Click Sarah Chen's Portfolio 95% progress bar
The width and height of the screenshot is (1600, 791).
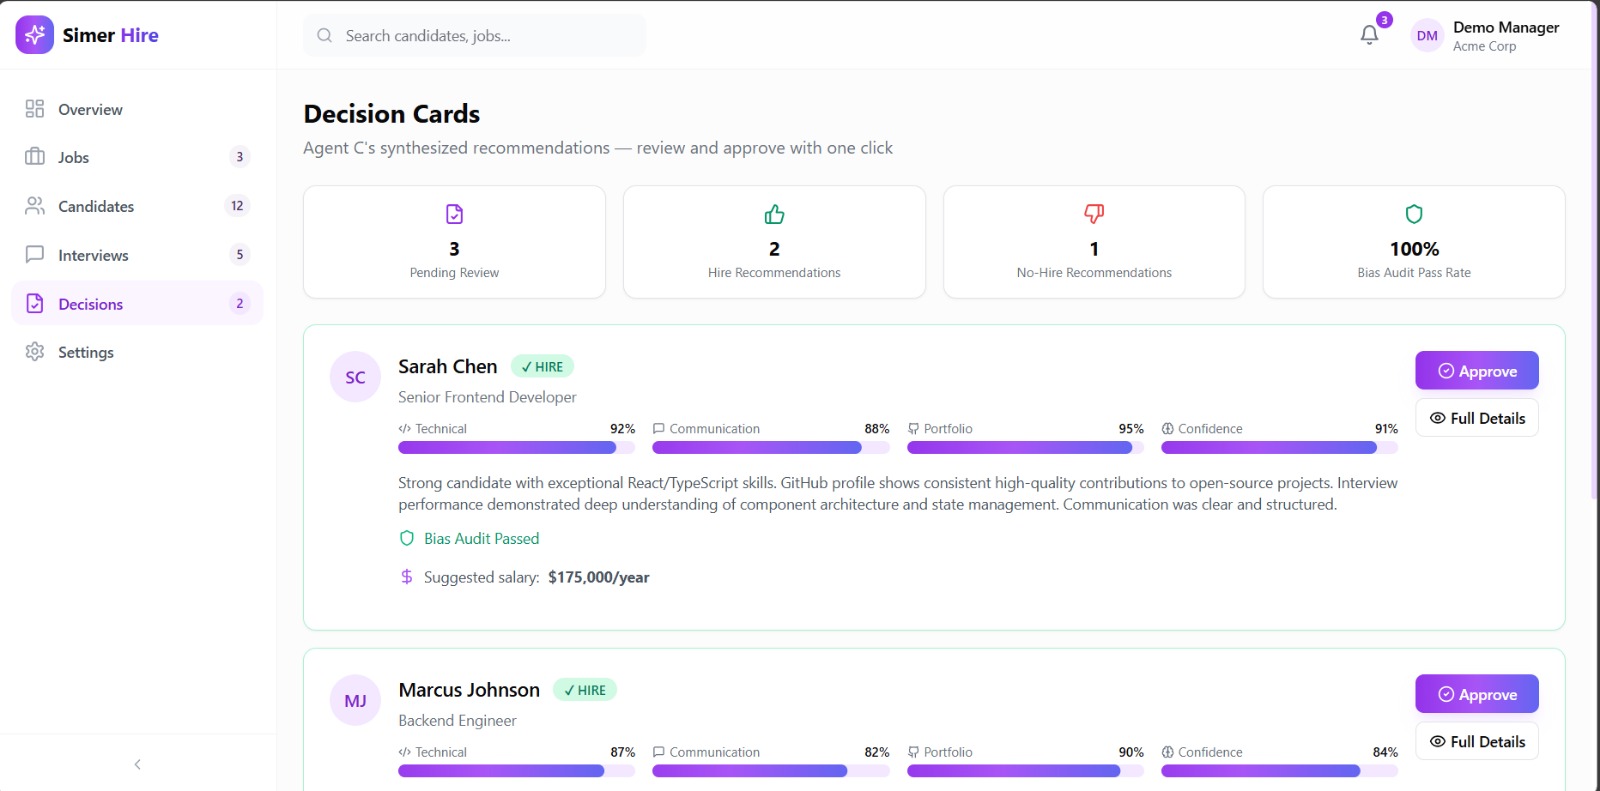tap(1025, 448)
